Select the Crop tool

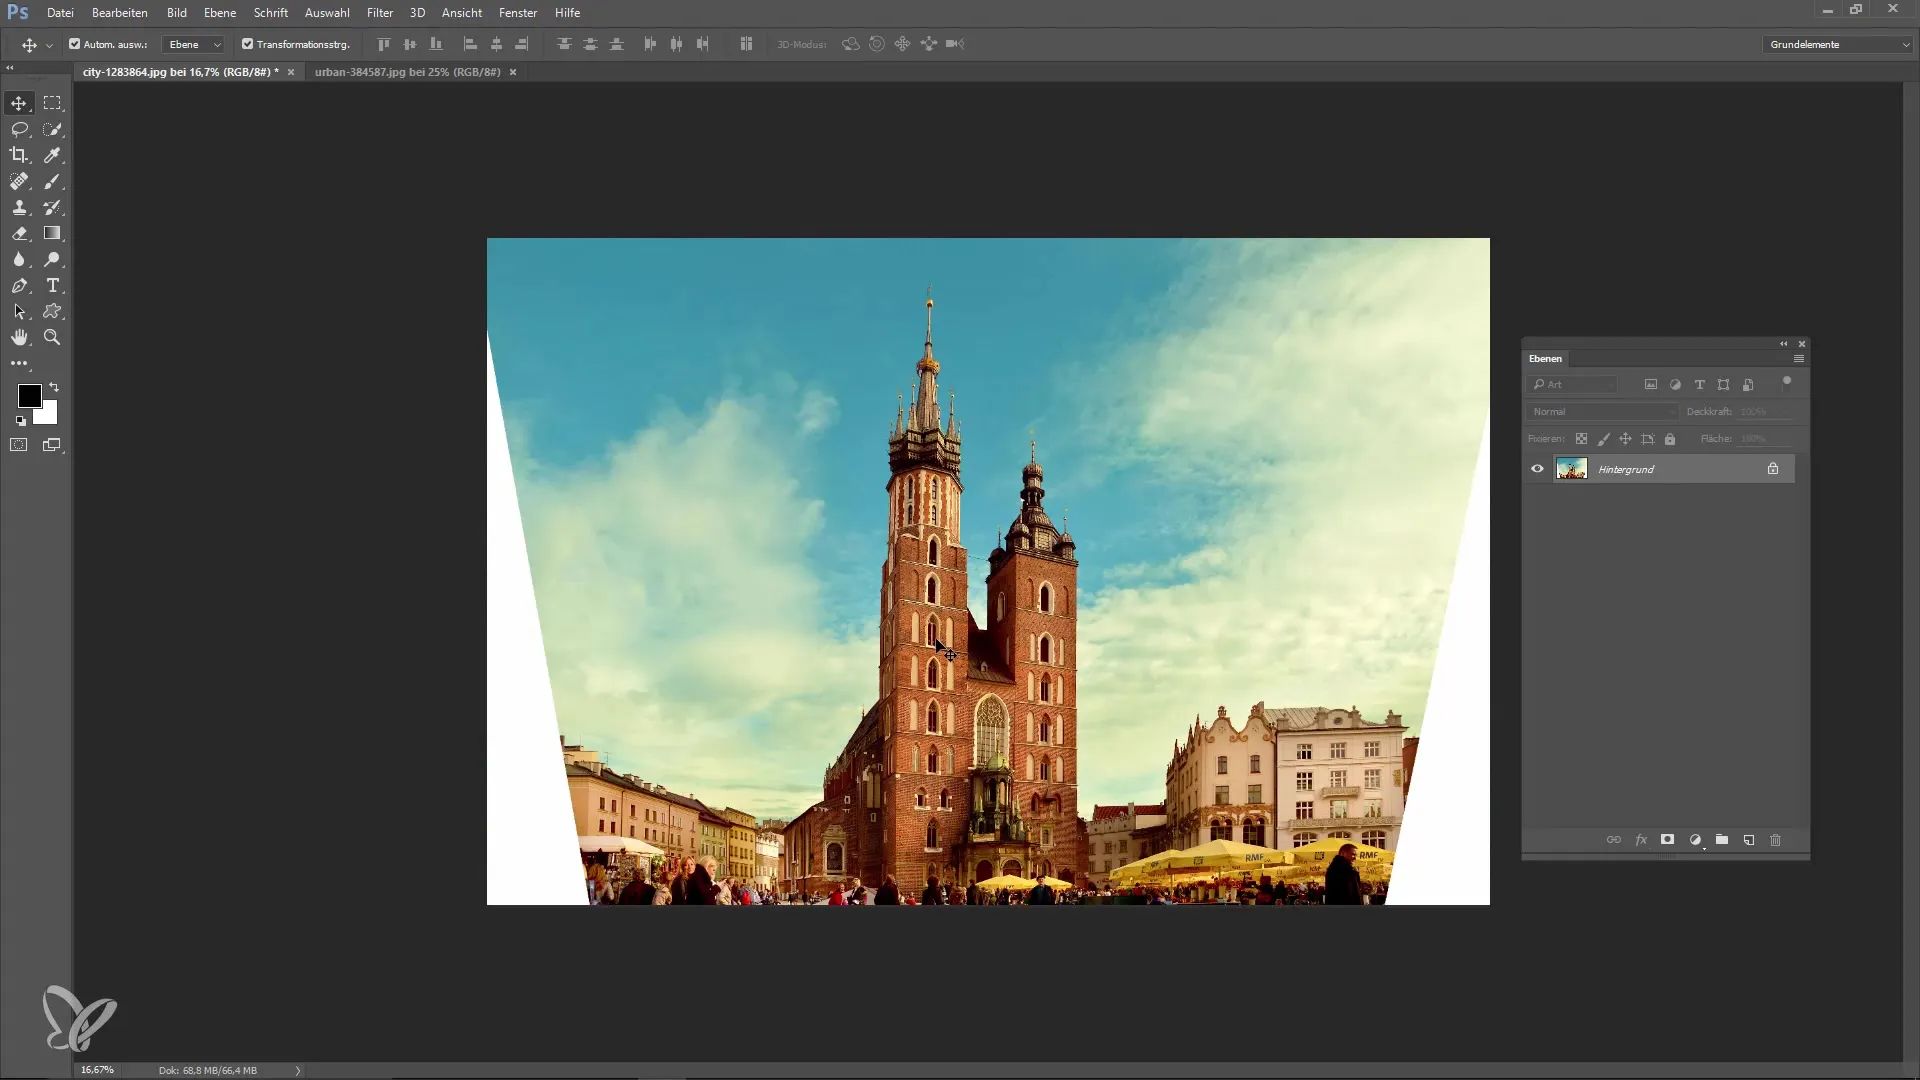(x=19, y=155)
